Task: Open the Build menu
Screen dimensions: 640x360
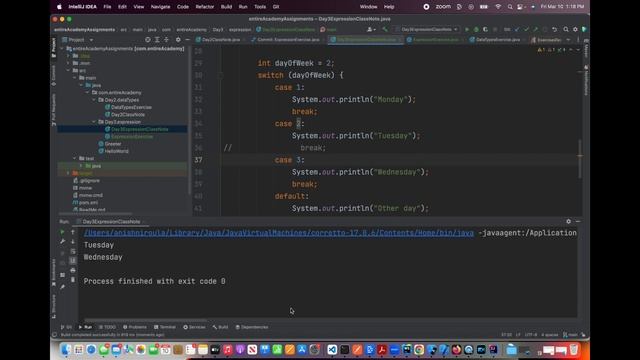Action: [226, 7]
